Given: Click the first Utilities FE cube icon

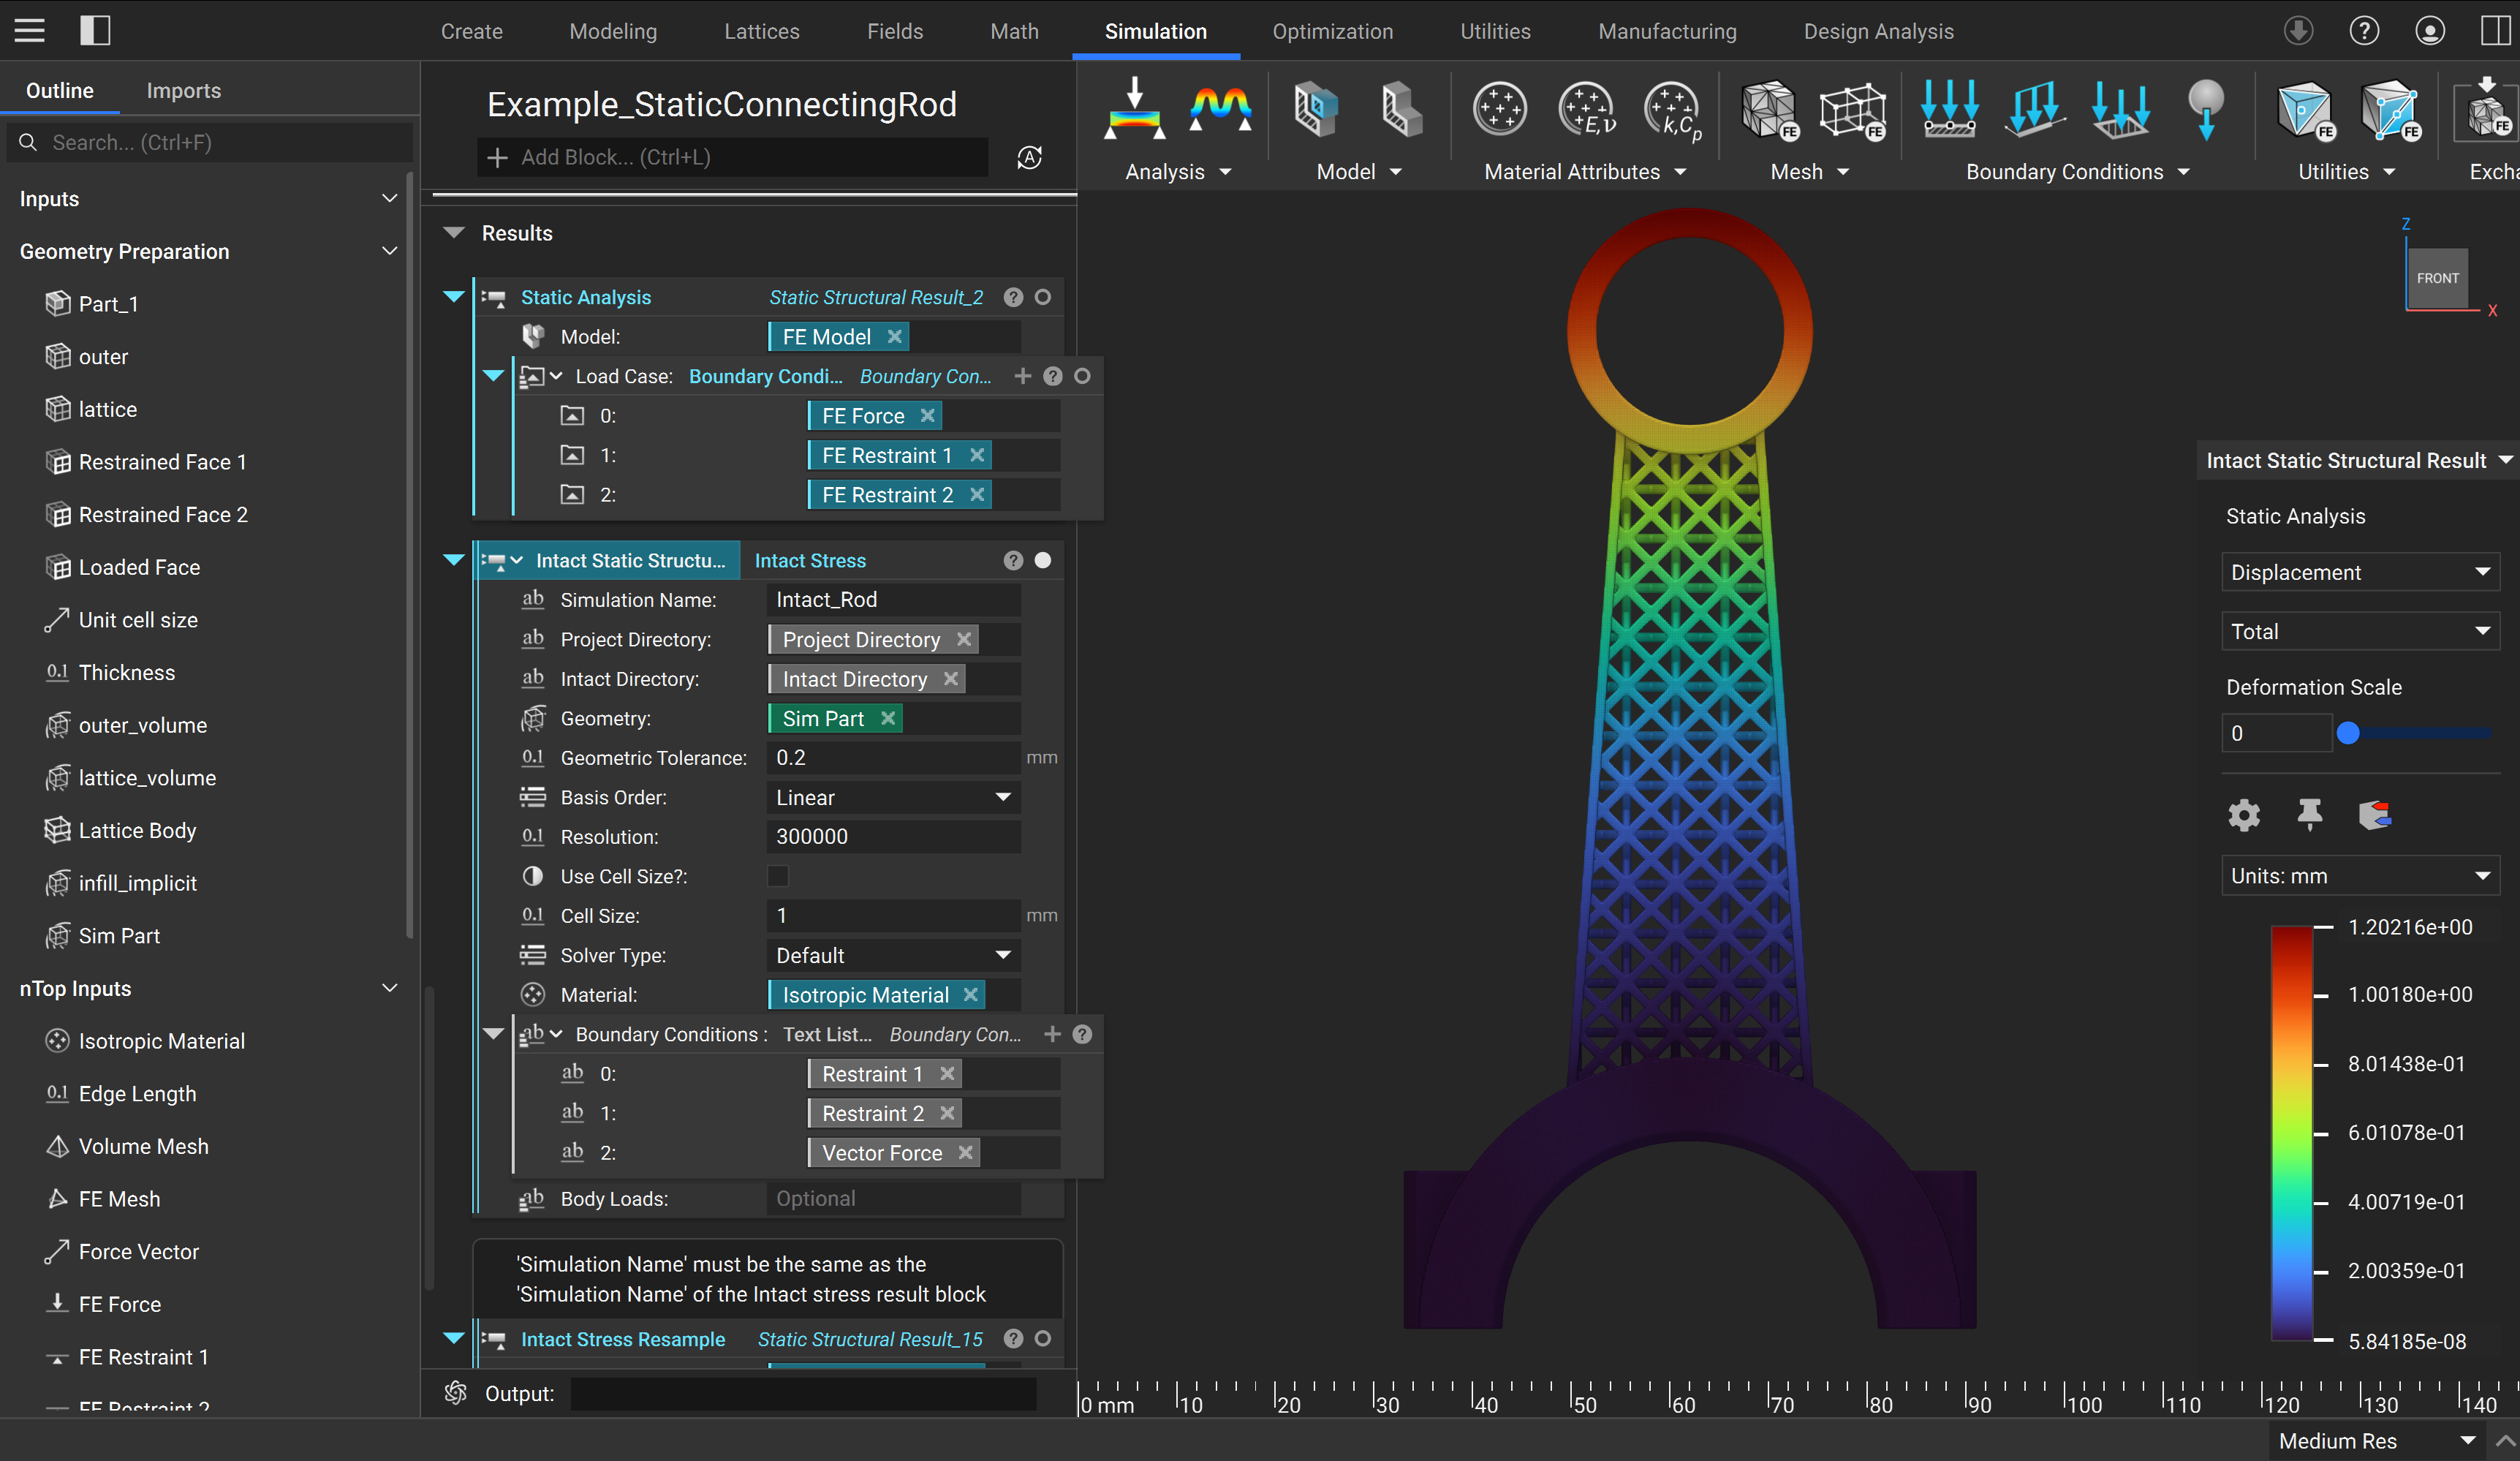Looking at the screenshot, I should pos(2306,110).
